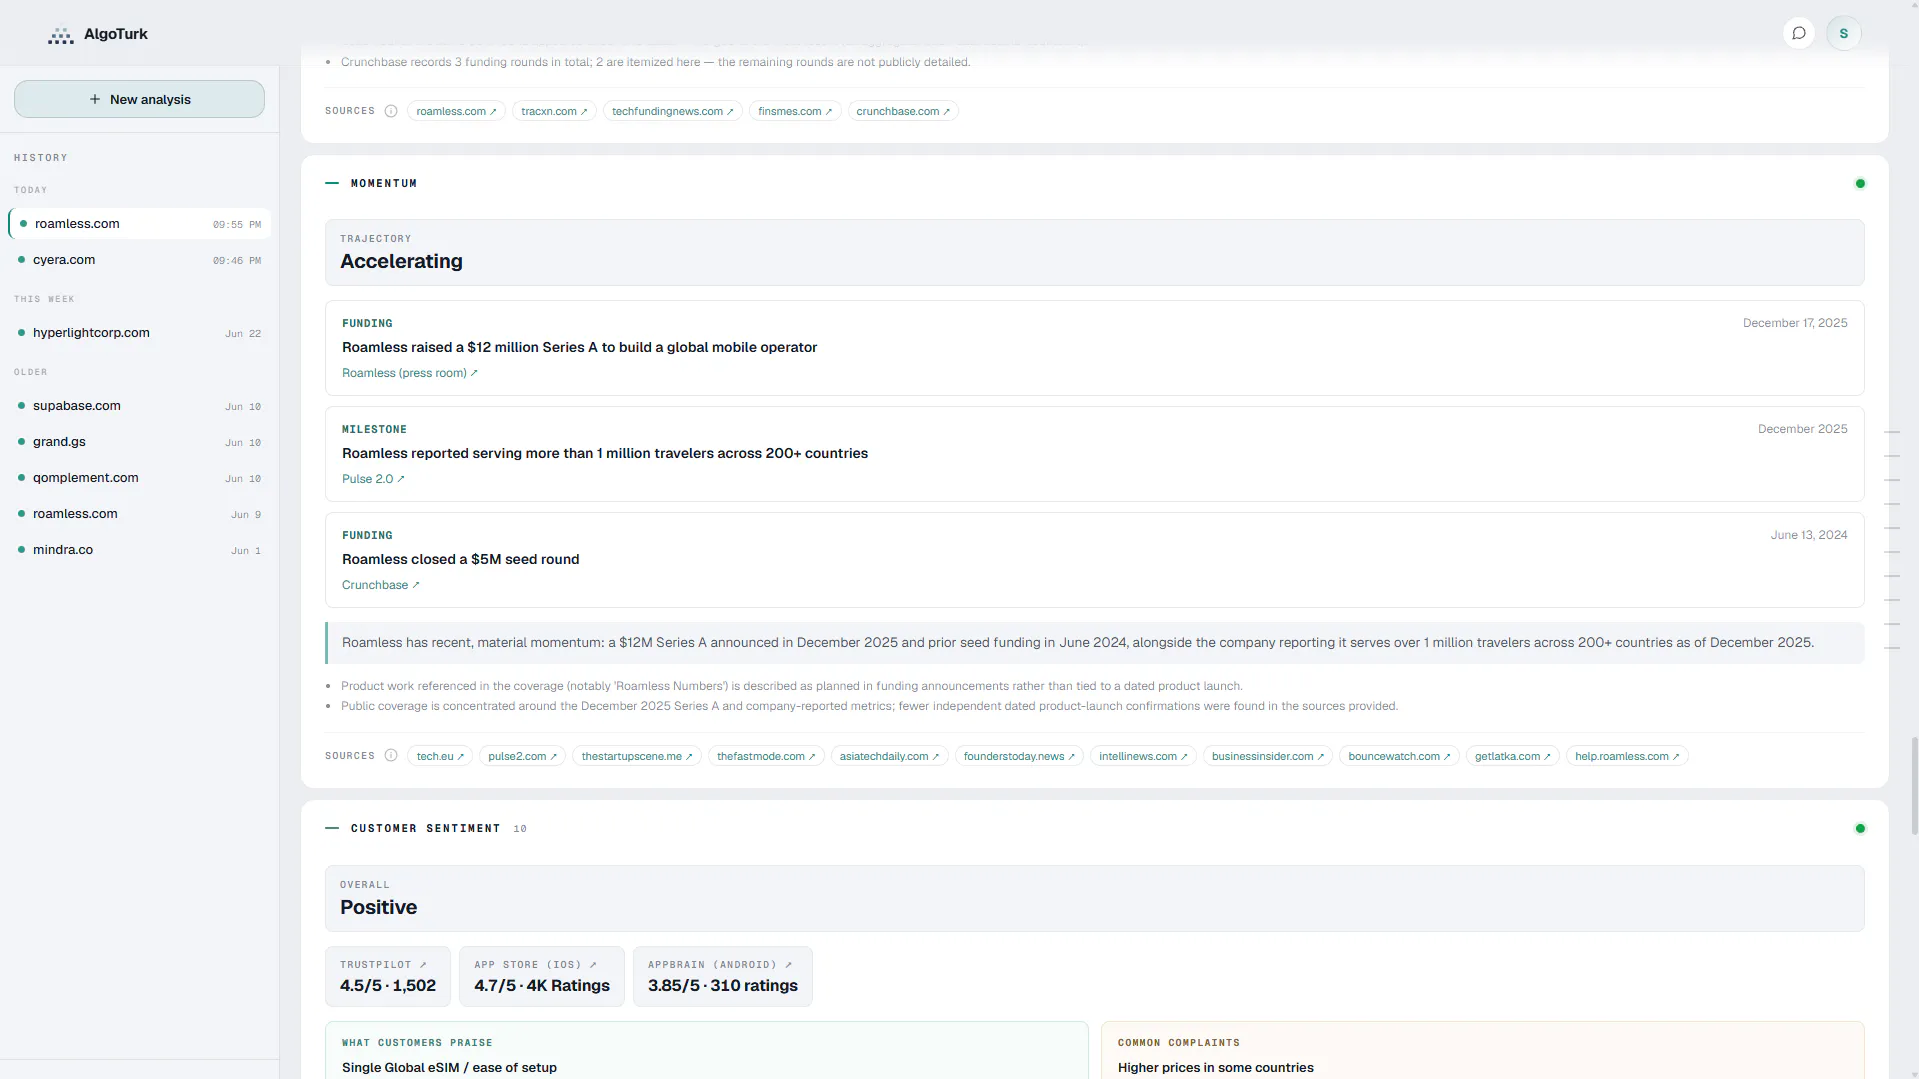Open roamless.com Jun 9 history entry

coord(139,514)
